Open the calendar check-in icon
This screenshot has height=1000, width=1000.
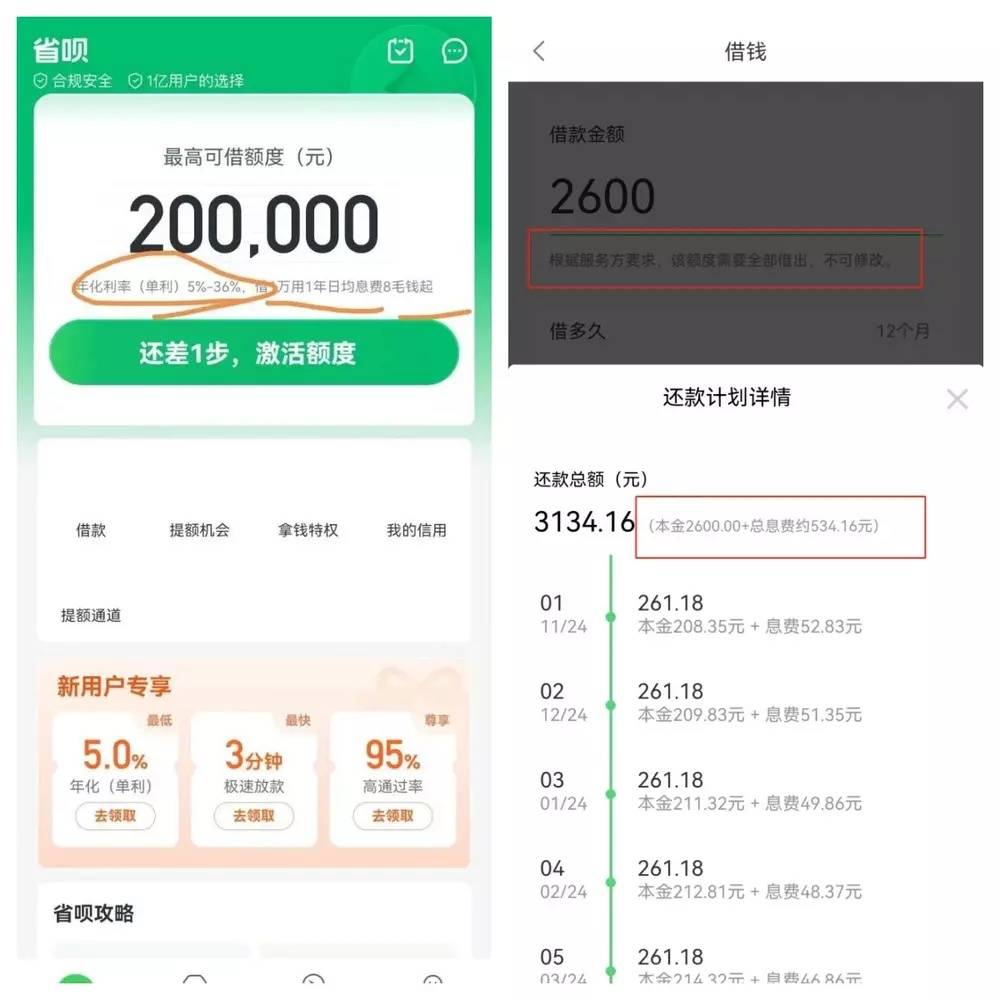(401, 51)
